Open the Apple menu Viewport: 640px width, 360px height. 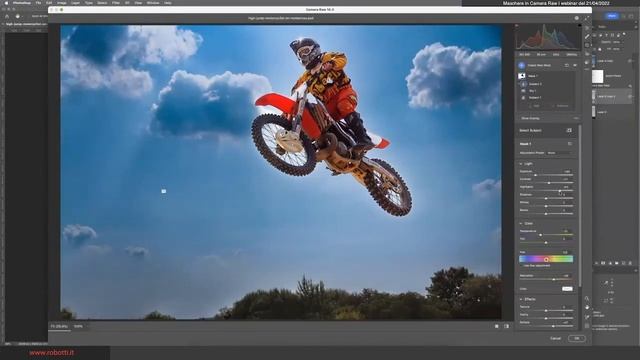[6, 2]
